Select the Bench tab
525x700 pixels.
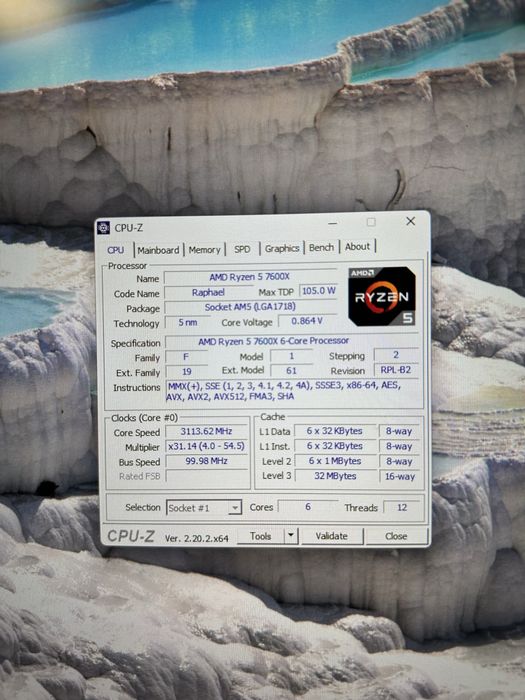pyautogui.click(x=321, y=247)
